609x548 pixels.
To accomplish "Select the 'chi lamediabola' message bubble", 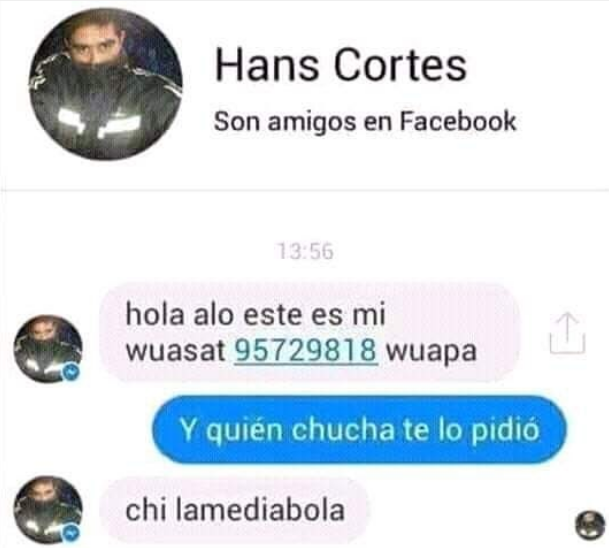I will [234, 510].
